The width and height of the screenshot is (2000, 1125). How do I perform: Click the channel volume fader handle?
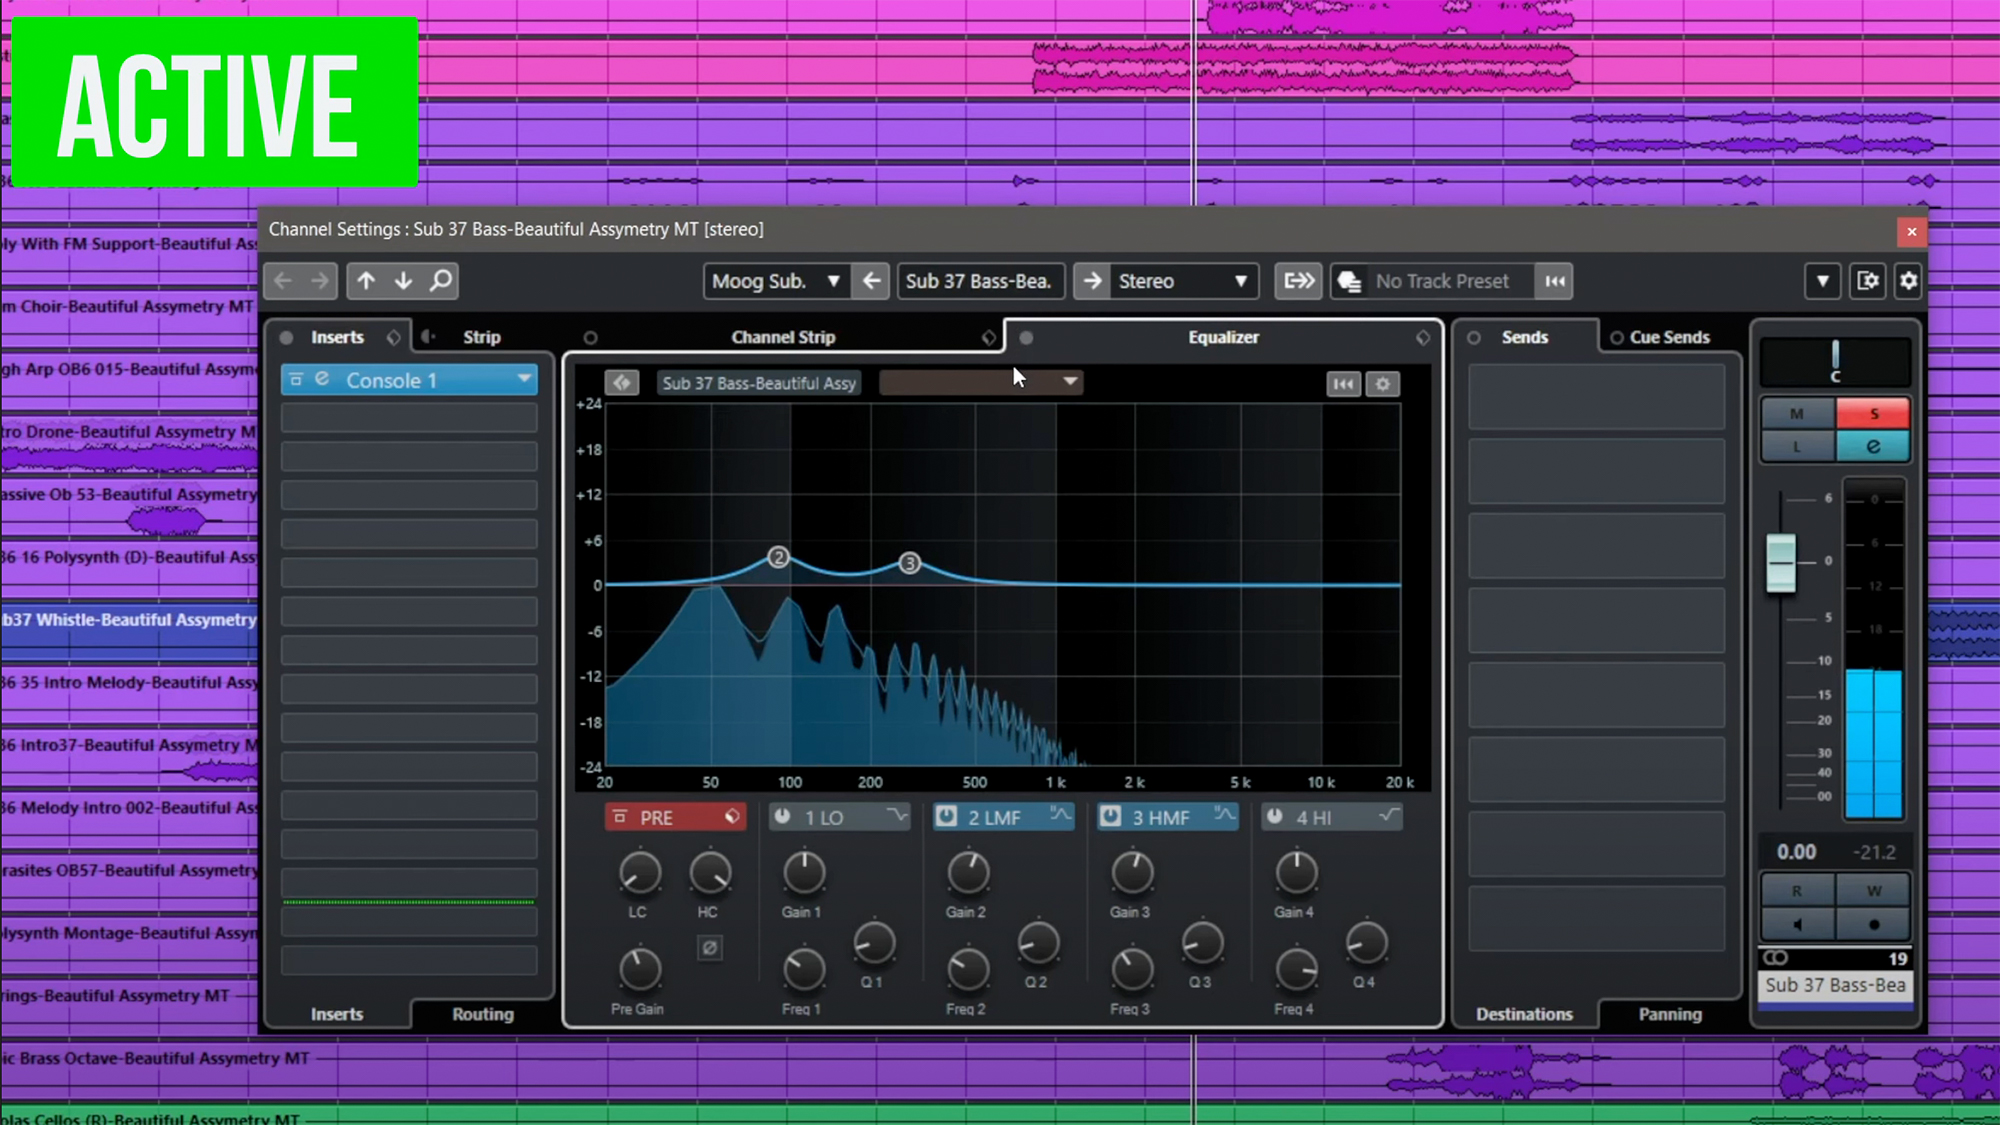click(x=1781, y=562)
